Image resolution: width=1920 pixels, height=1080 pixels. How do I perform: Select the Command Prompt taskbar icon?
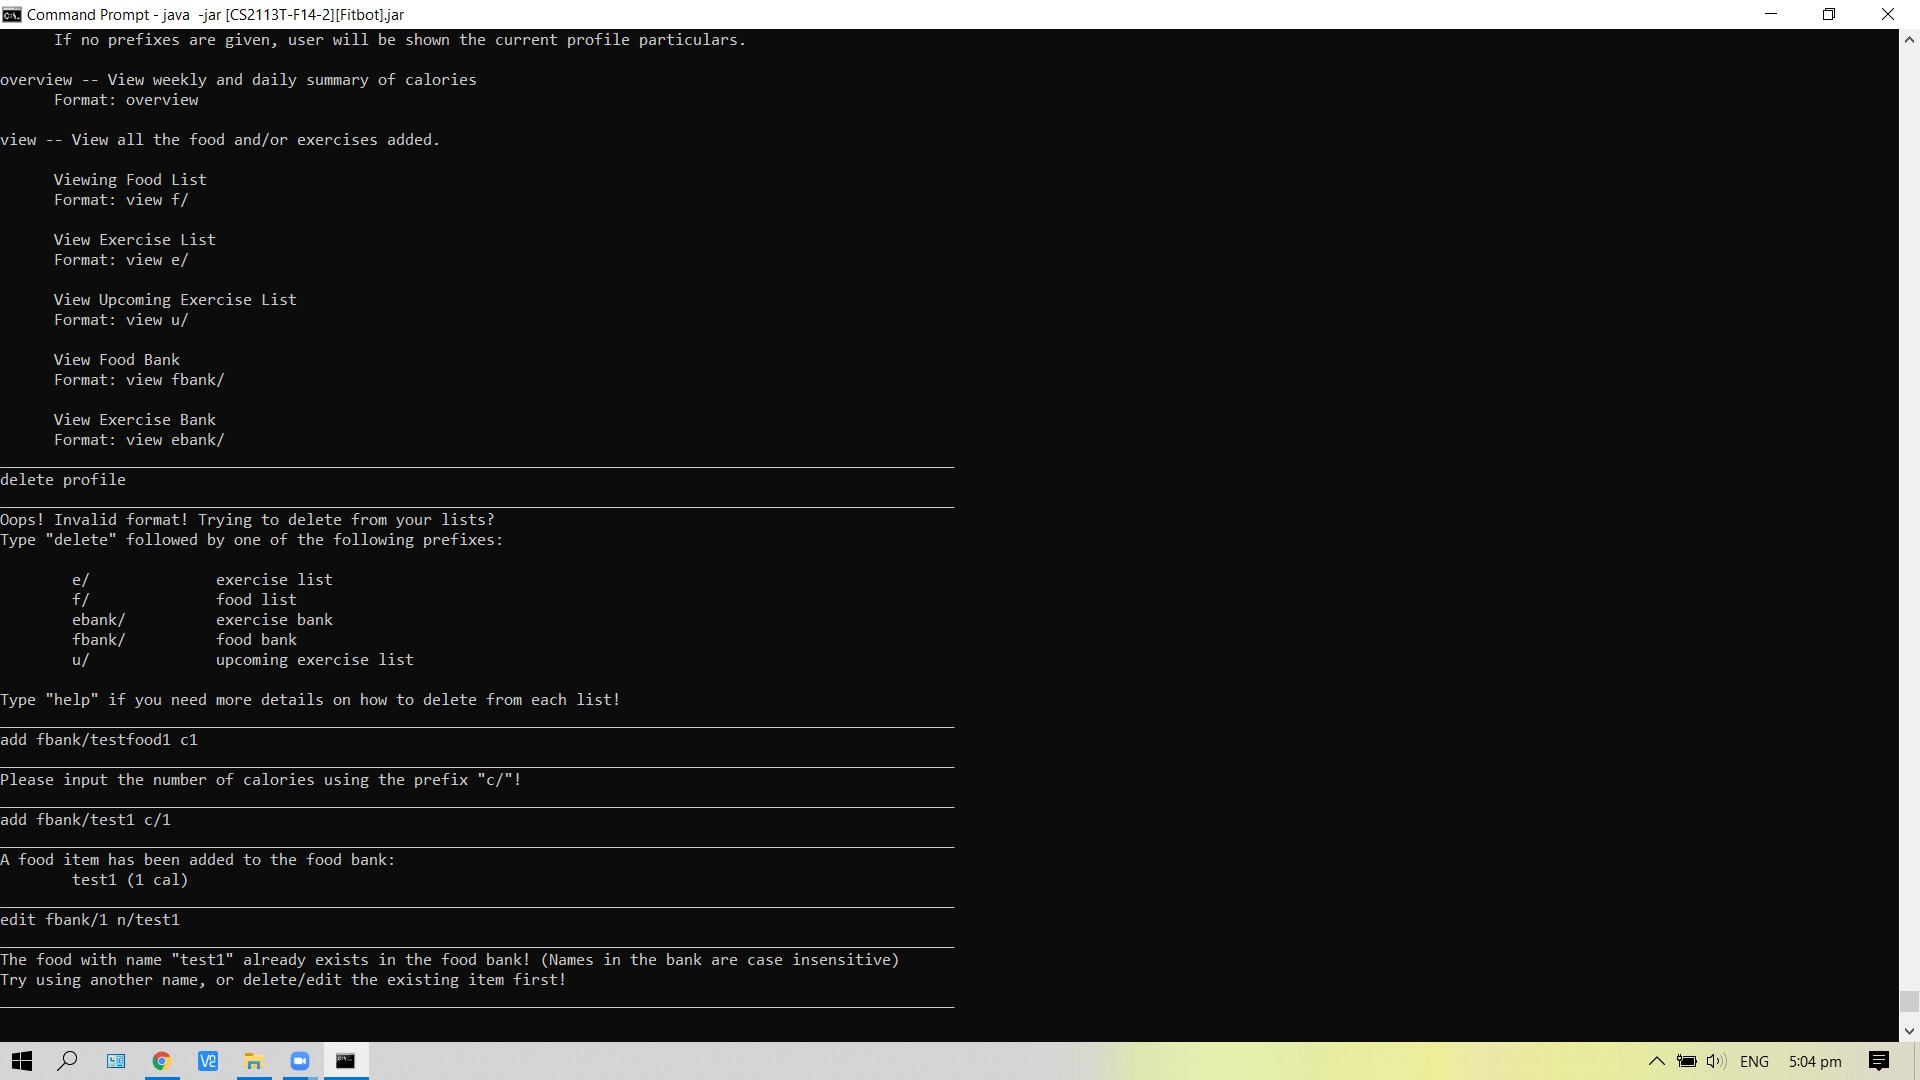pyautogui.click(x=346, y=1061)
